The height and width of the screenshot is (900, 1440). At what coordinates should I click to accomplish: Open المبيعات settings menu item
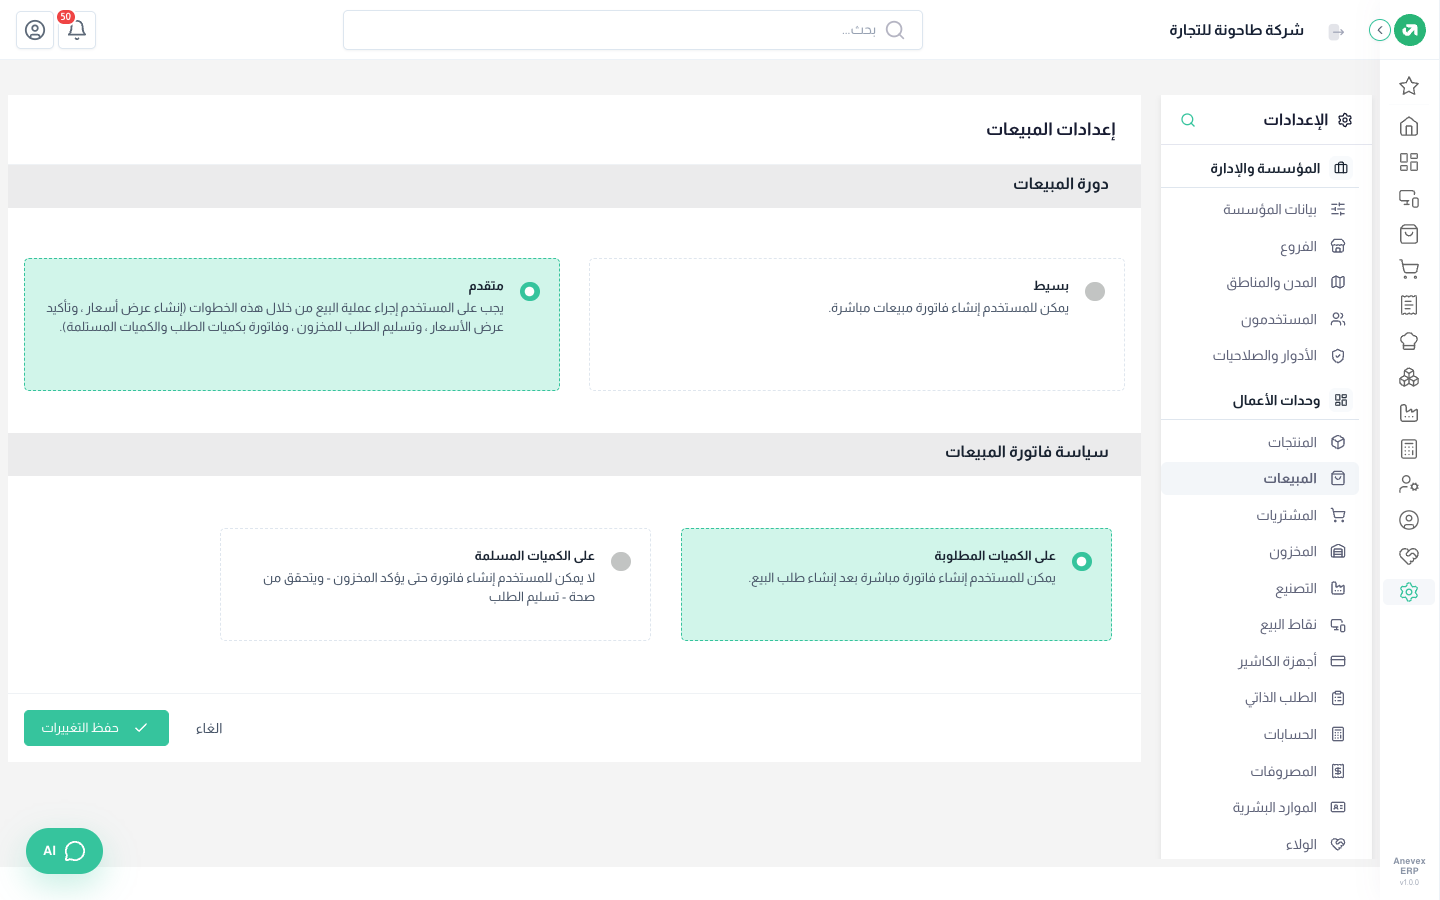tap(1260, 479)
